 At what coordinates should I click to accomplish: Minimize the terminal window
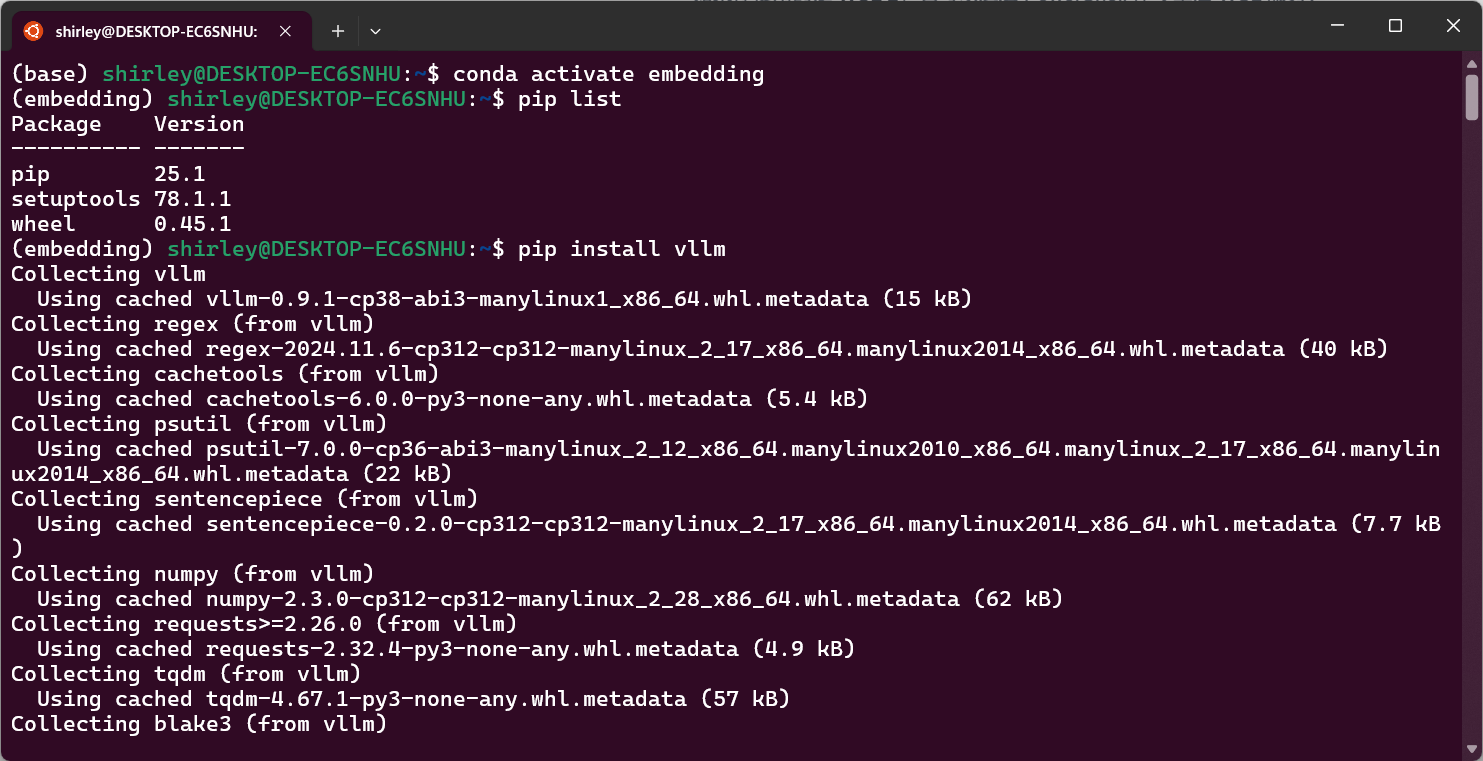tap(1337, 25)
